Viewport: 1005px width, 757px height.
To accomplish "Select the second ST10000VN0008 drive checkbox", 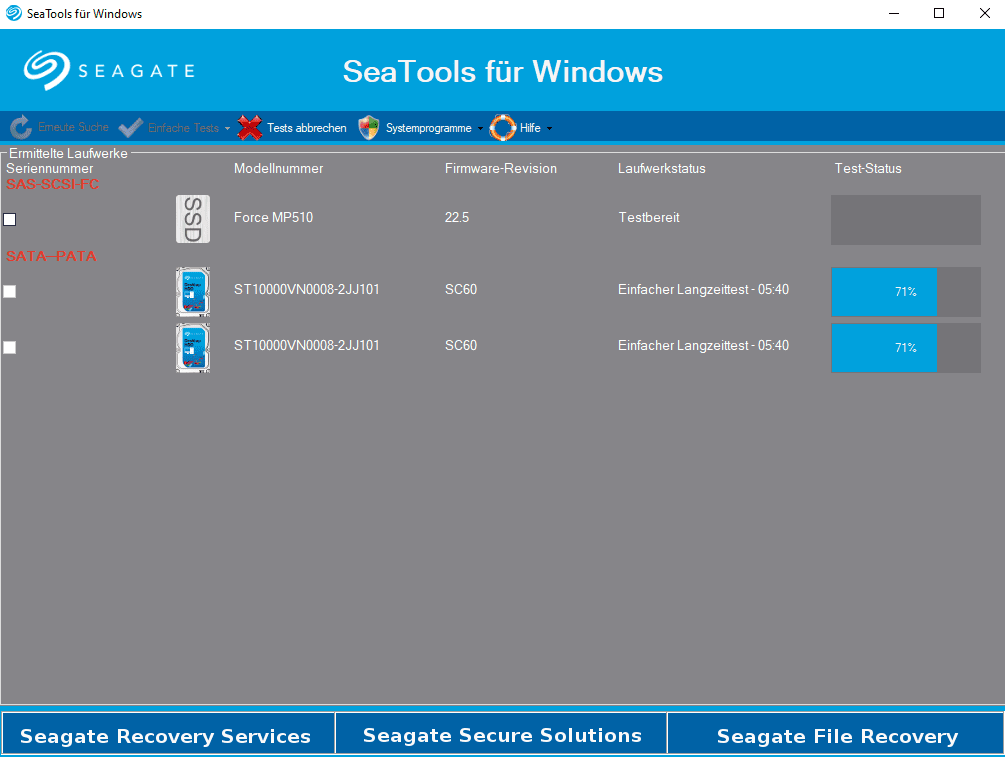I will pyautogui.click(x=10, y=347).
